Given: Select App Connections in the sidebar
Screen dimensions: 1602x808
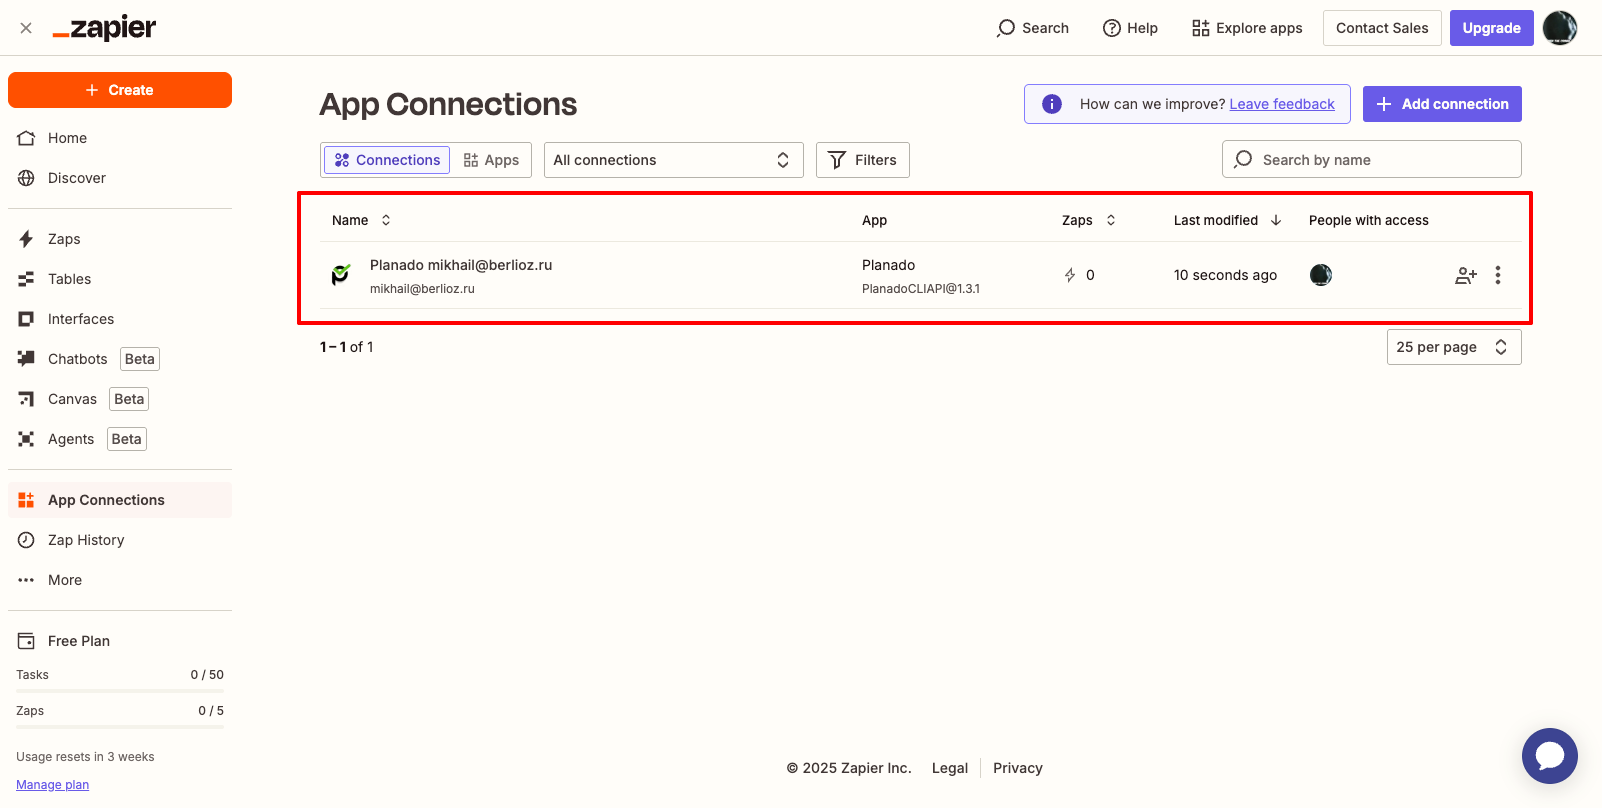Looking at the screenshot, I should pyautogui.click(x=120, y=500).
